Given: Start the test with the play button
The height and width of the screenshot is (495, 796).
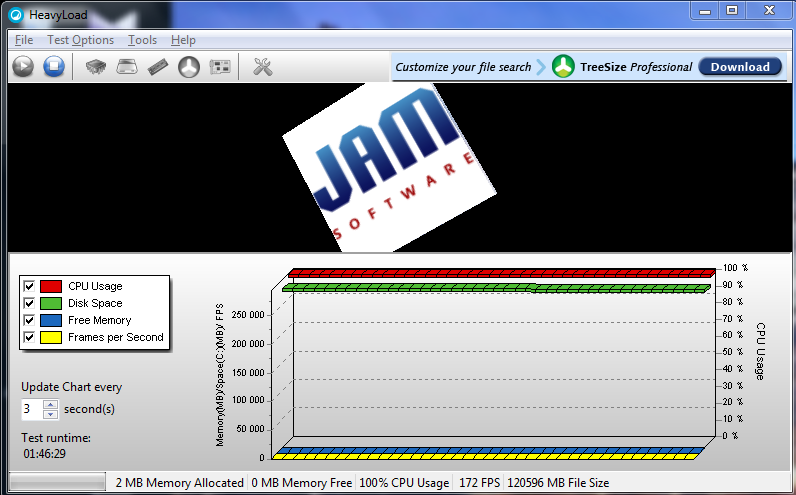Looking at the screenshot, I should click(x=23, y=67).
